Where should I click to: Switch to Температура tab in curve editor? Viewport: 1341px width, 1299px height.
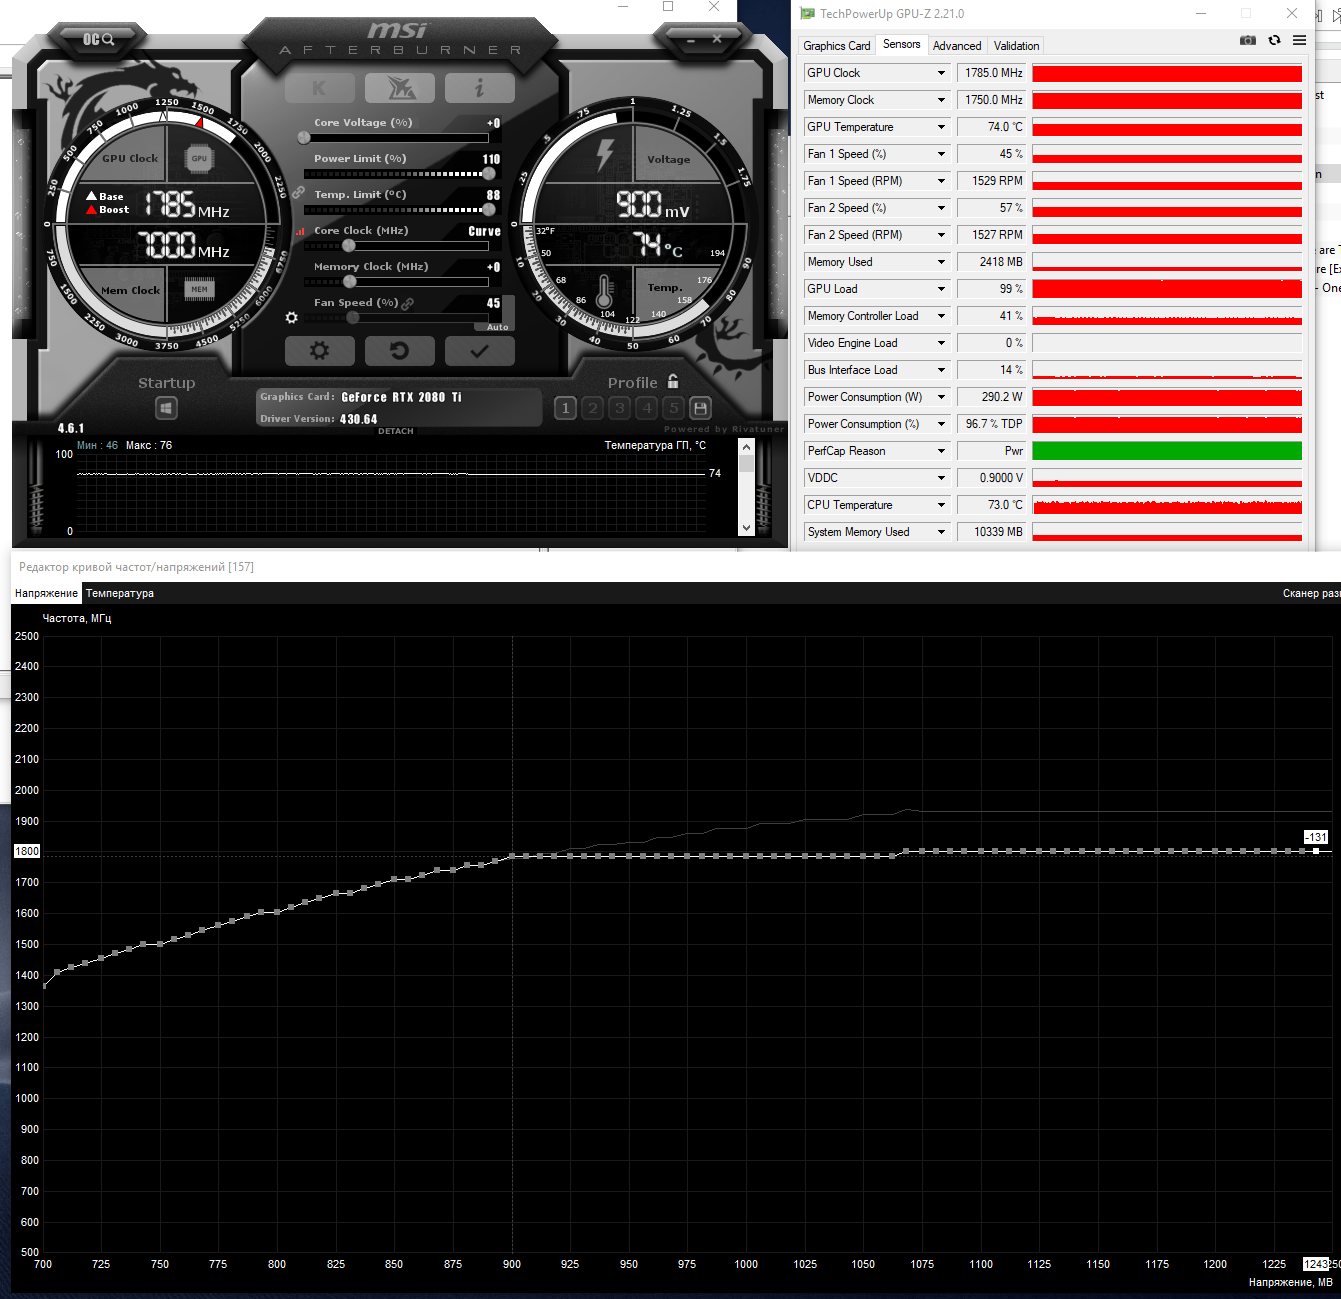click(x=120, y=593)
